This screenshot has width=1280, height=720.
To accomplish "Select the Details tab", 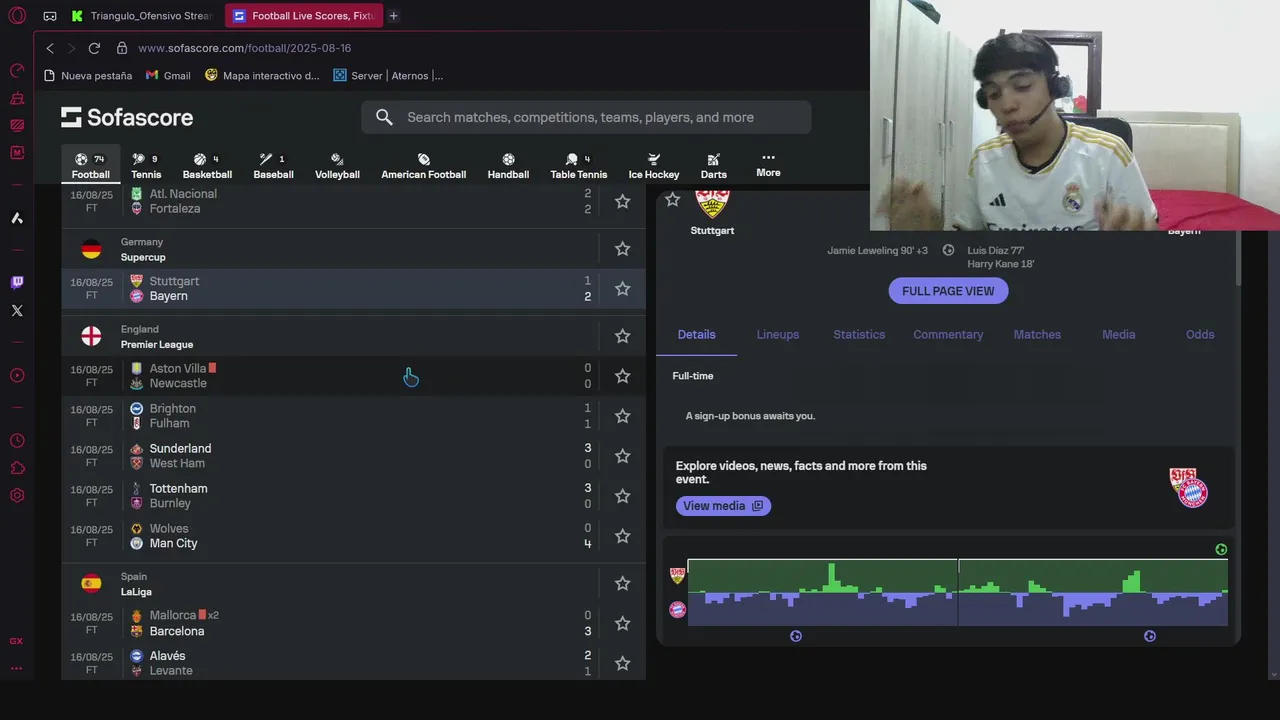I will coord(696,334).
